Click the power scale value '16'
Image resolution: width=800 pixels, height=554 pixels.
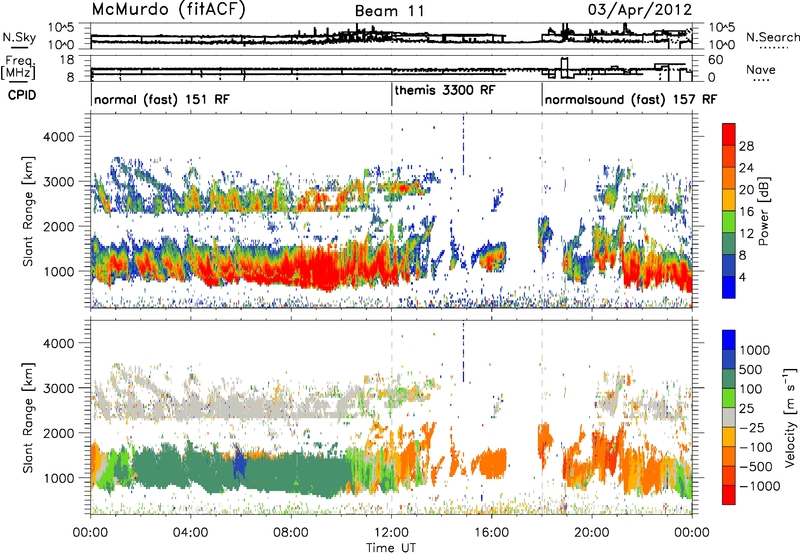pos(746,212)
